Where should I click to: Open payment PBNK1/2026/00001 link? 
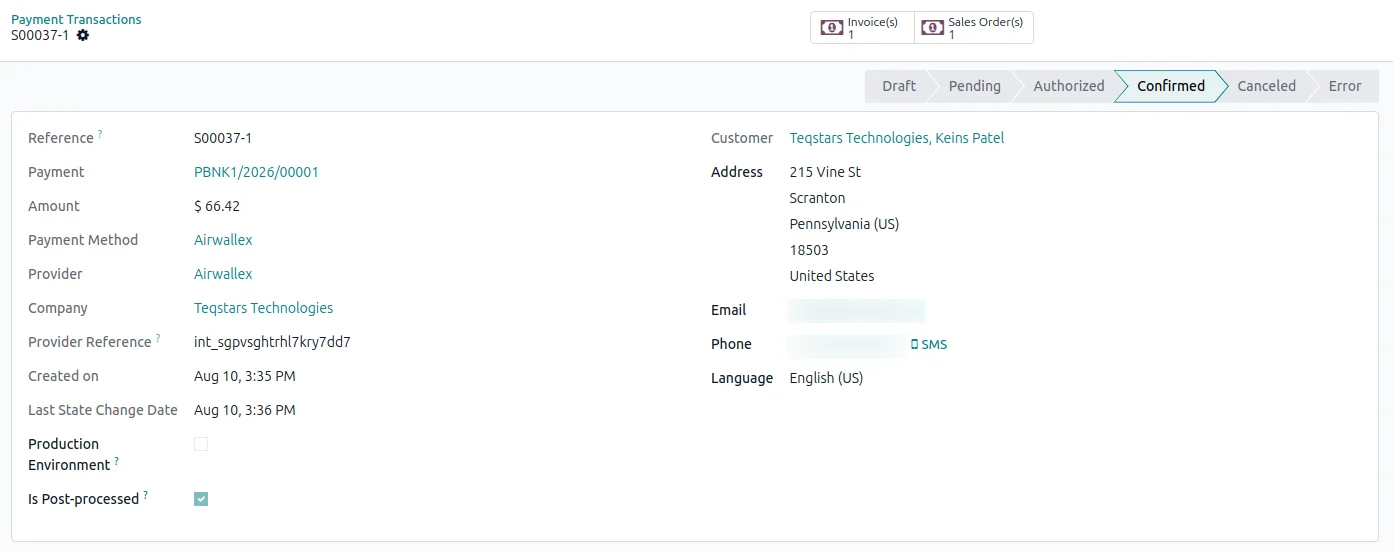(x=256, y=172)
